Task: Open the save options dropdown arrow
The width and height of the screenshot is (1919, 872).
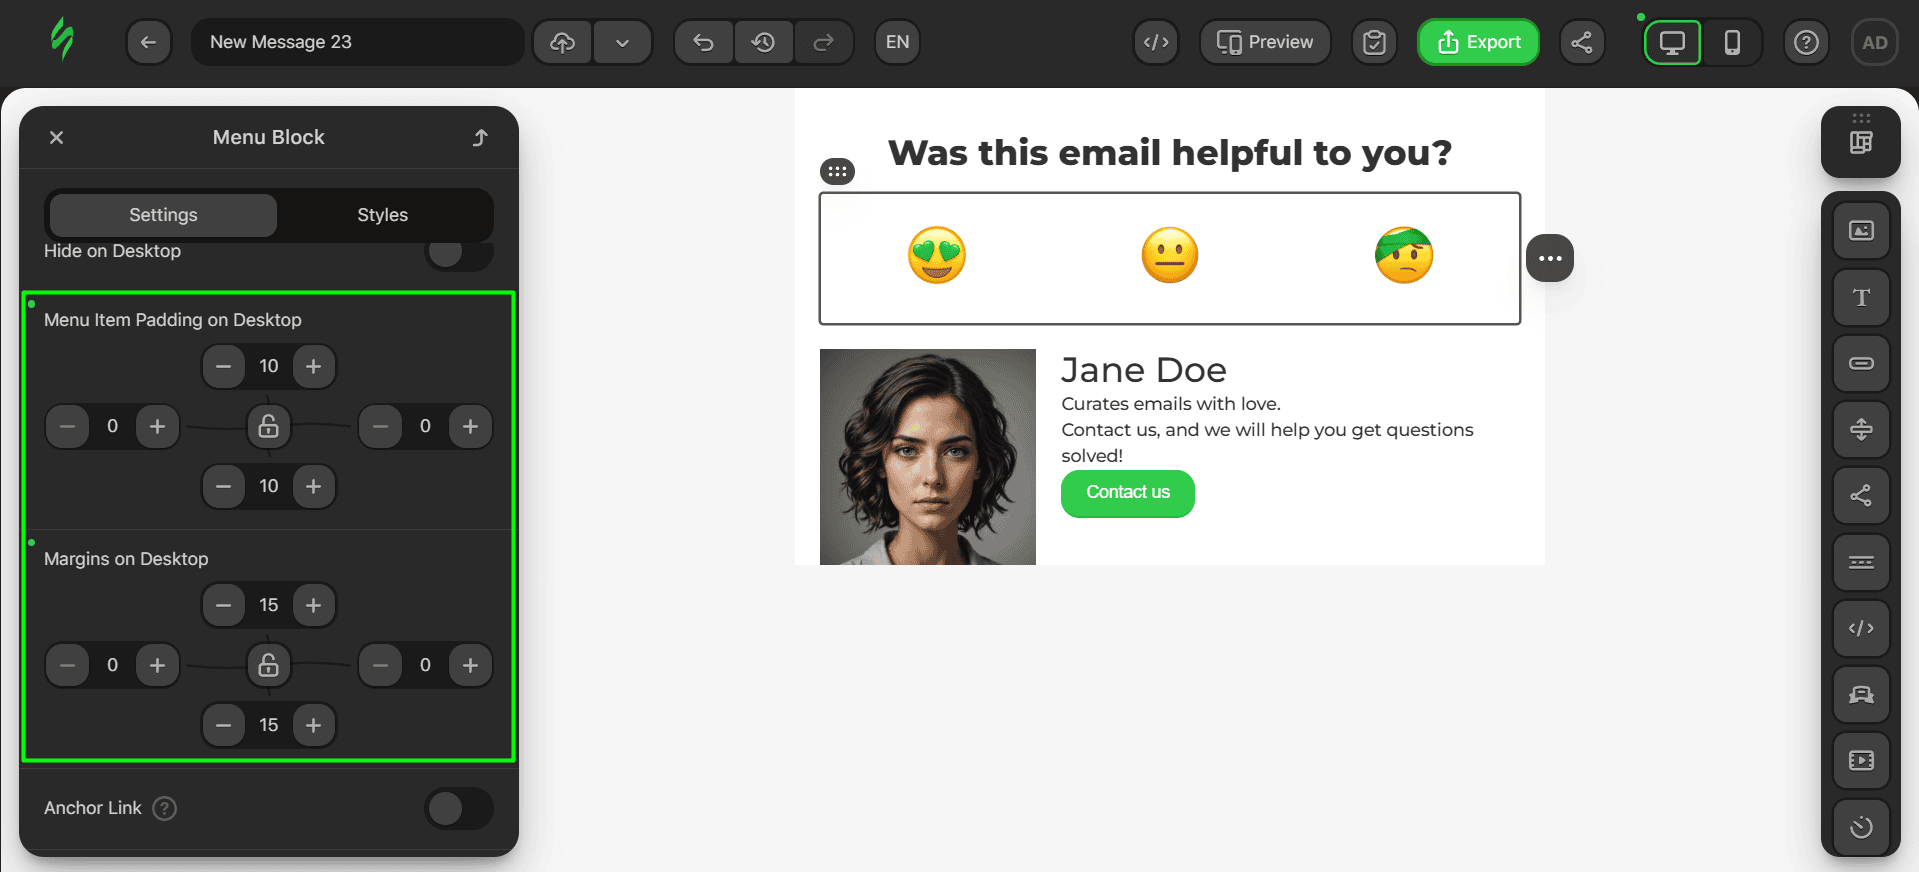Action: tap(622, 42)
